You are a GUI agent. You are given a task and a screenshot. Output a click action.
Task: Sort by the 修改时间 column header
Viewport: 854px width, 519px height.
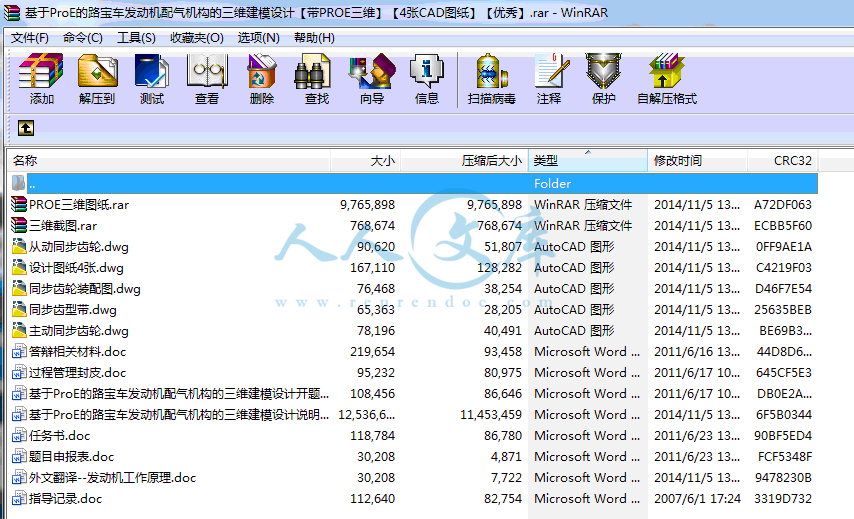point(698,161)
